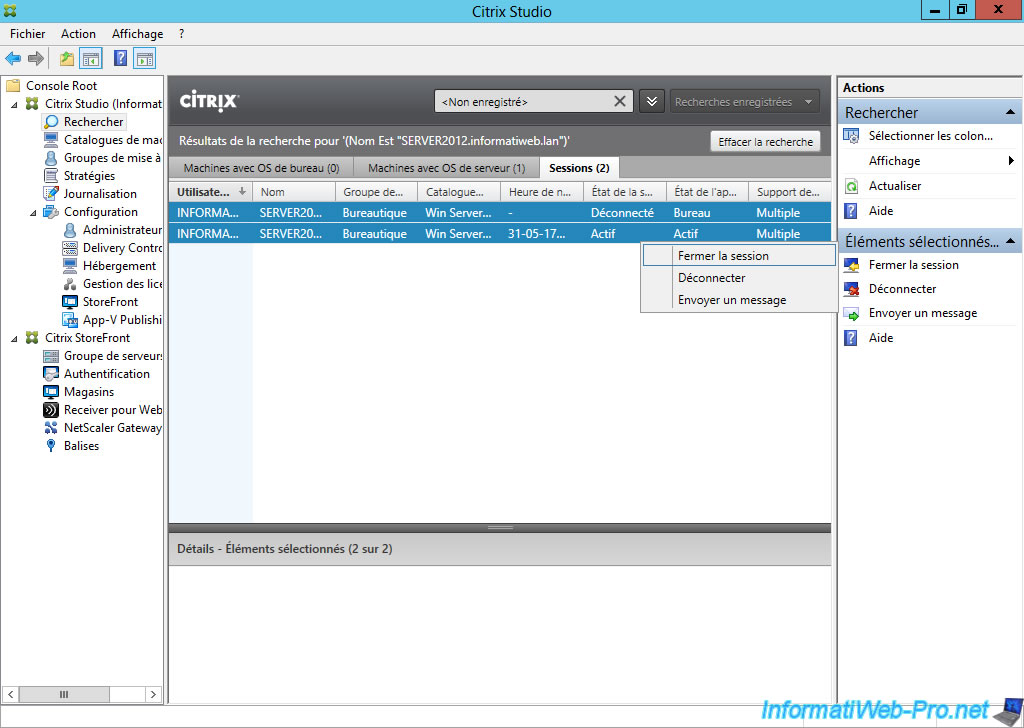Screen dimensions: 1024x728
Task: Expand the Affichage submenu arrow
Action: point(1011,161)
